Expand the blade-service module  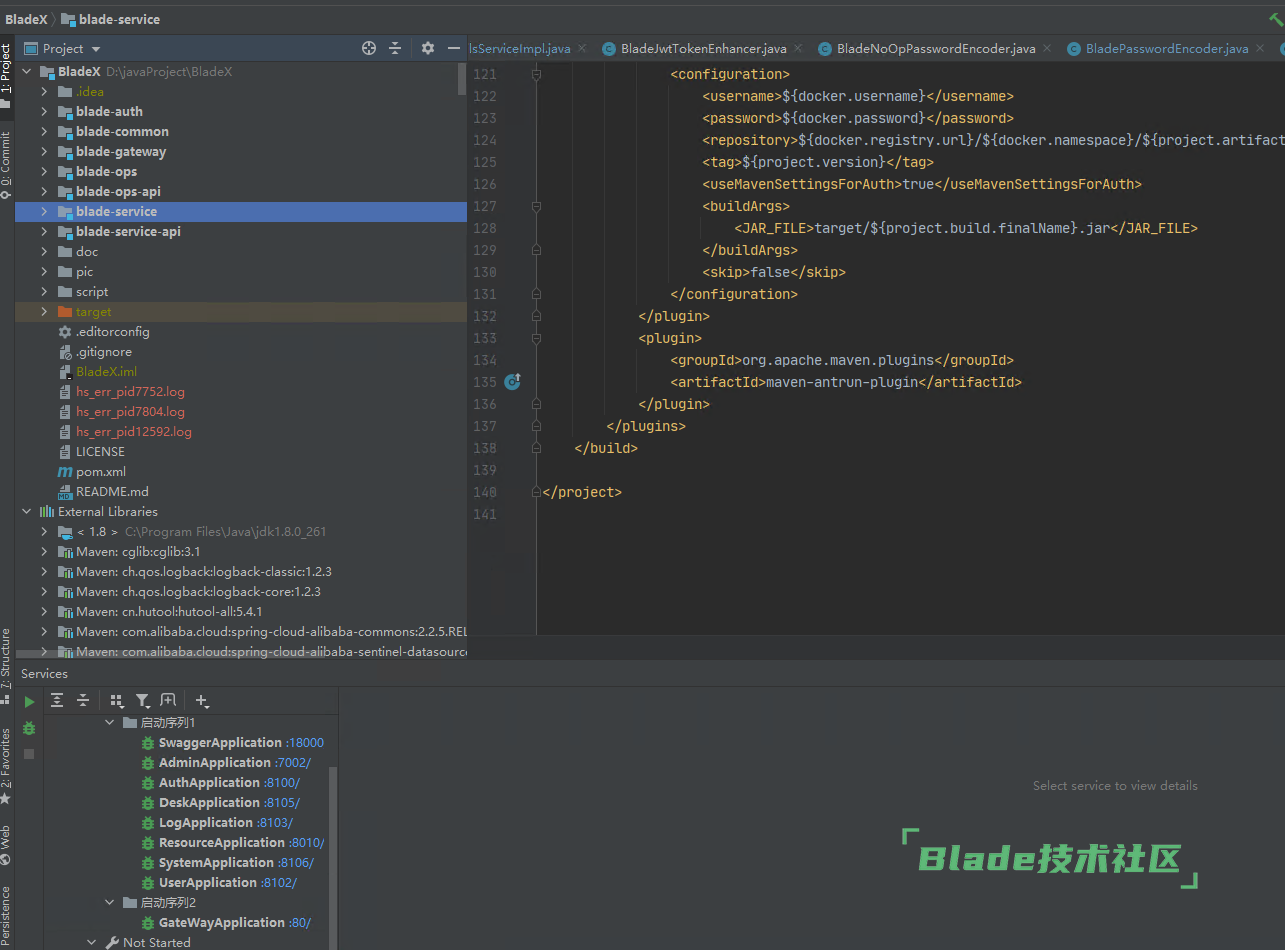[44, 211]
